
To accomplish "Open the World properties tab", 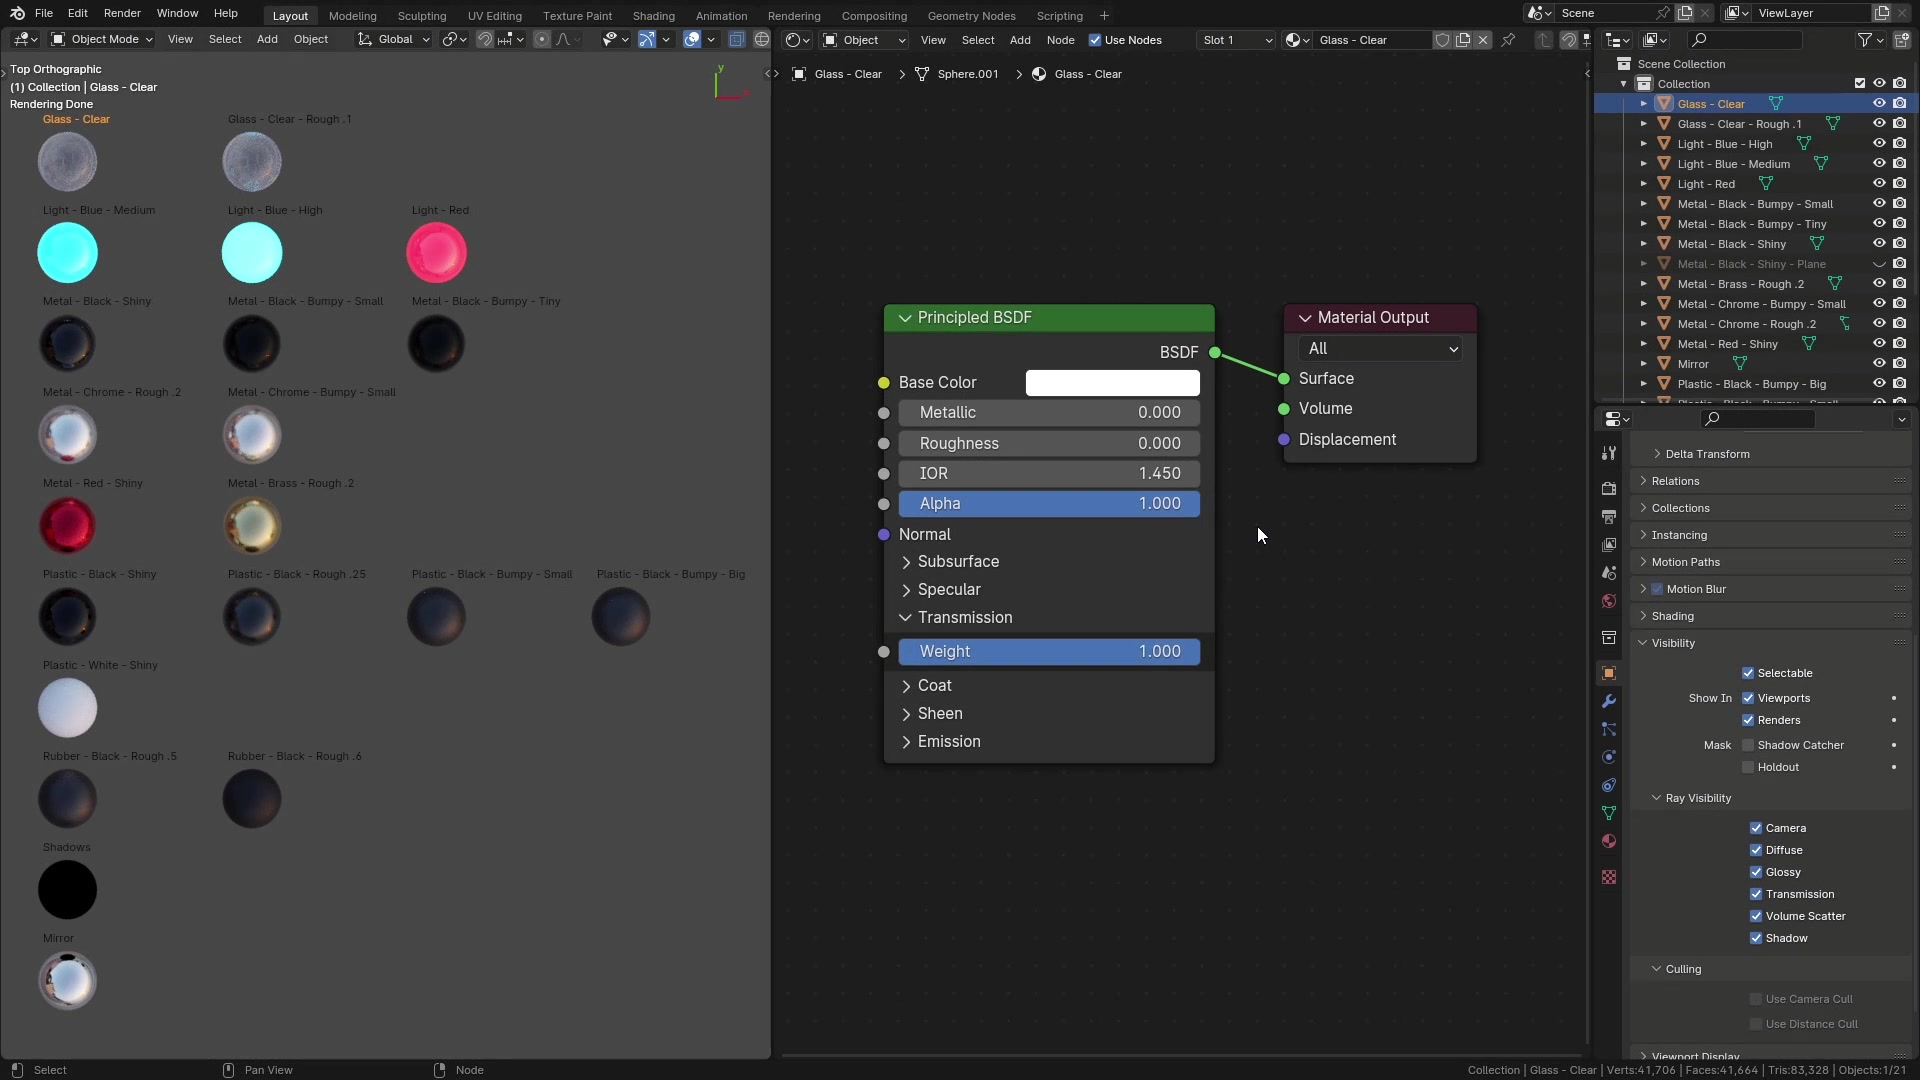I will coord(1609,601).
